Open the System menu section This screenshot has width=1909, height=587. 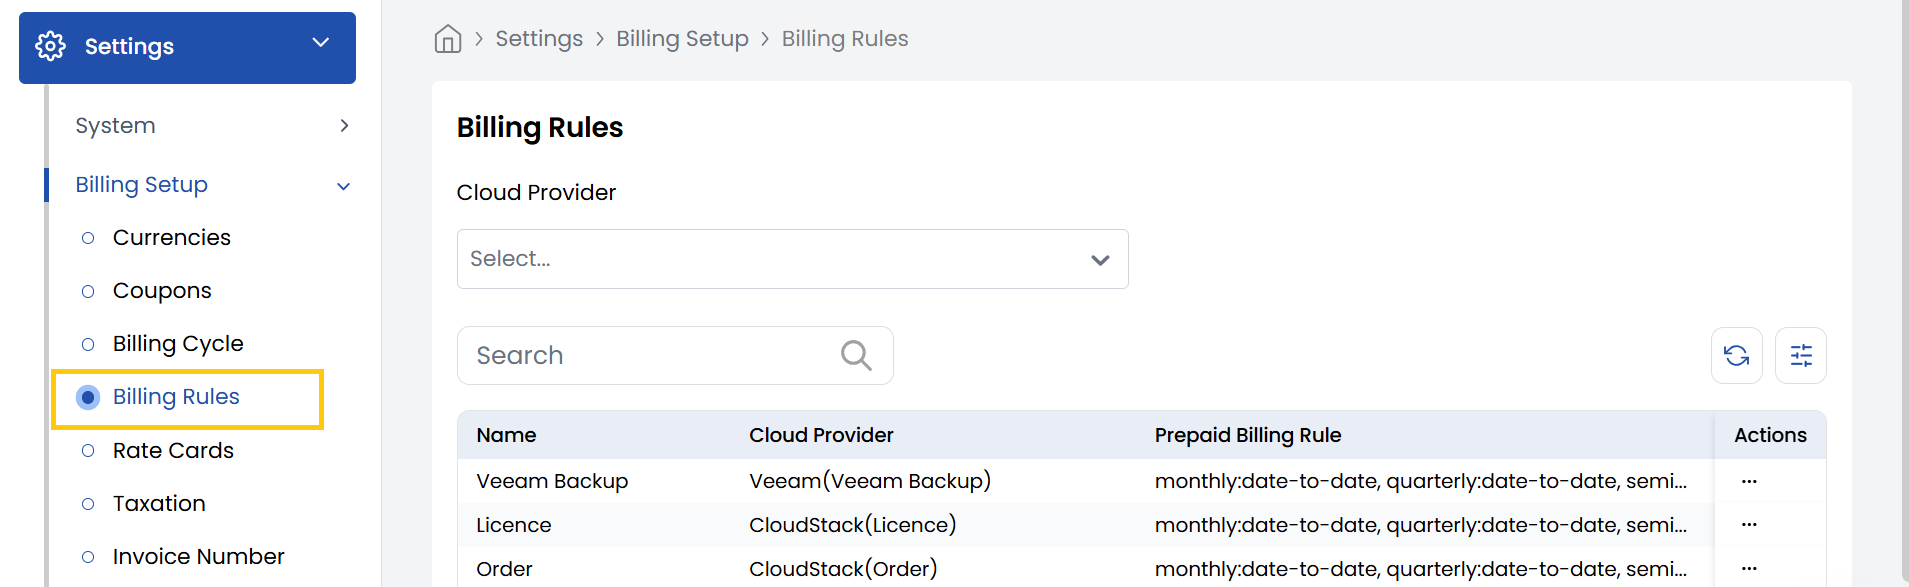tap(115, 126)
